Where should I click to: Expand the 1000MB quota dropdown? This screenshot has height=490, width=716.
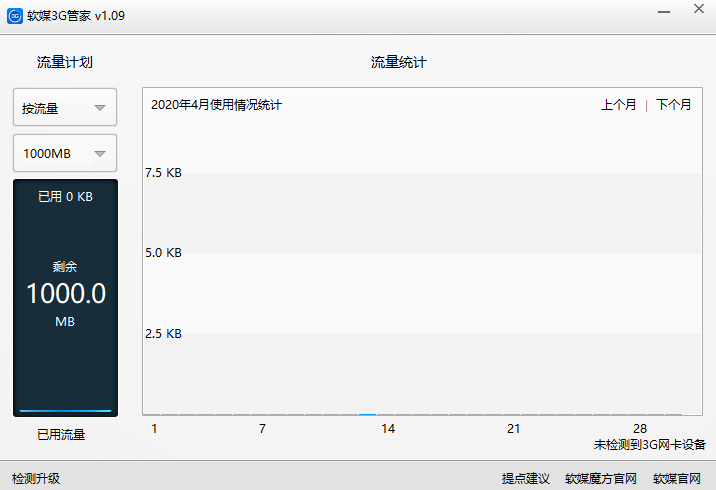(x=65, y=153)
